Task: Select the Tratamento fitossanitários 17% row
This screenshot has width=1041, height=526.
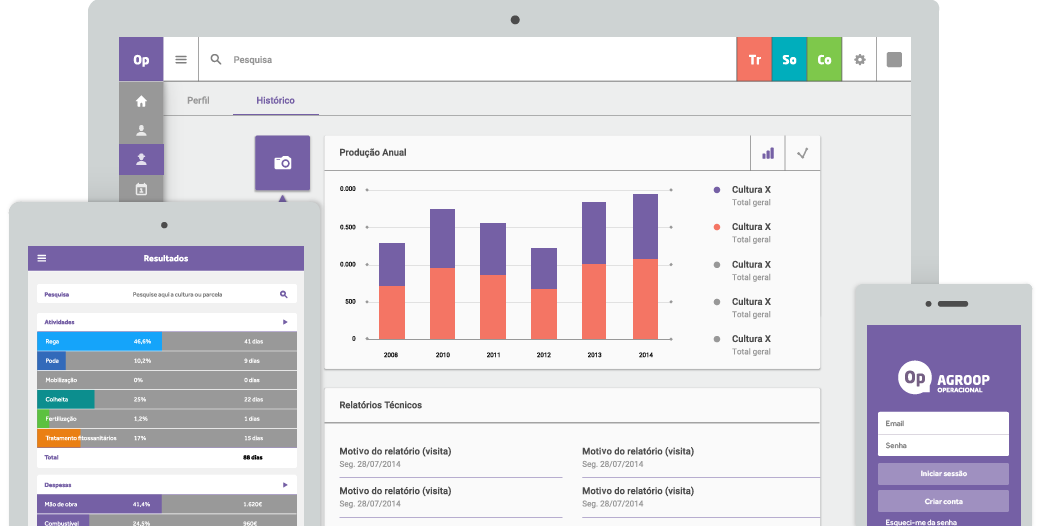Action: [167, 438]
